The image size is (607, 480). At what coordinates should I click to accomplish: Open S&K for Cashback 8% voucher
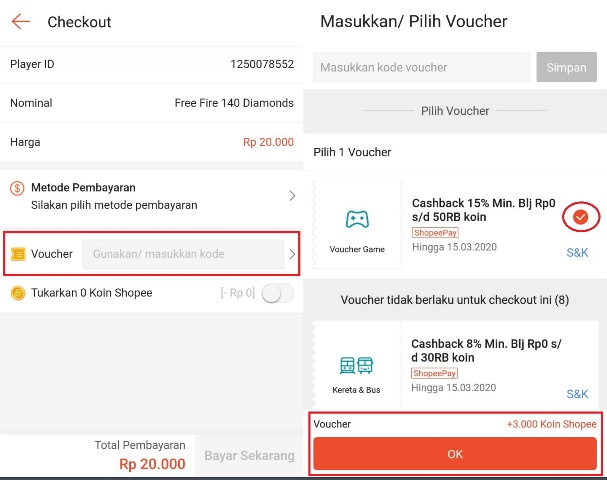[577, 394]
